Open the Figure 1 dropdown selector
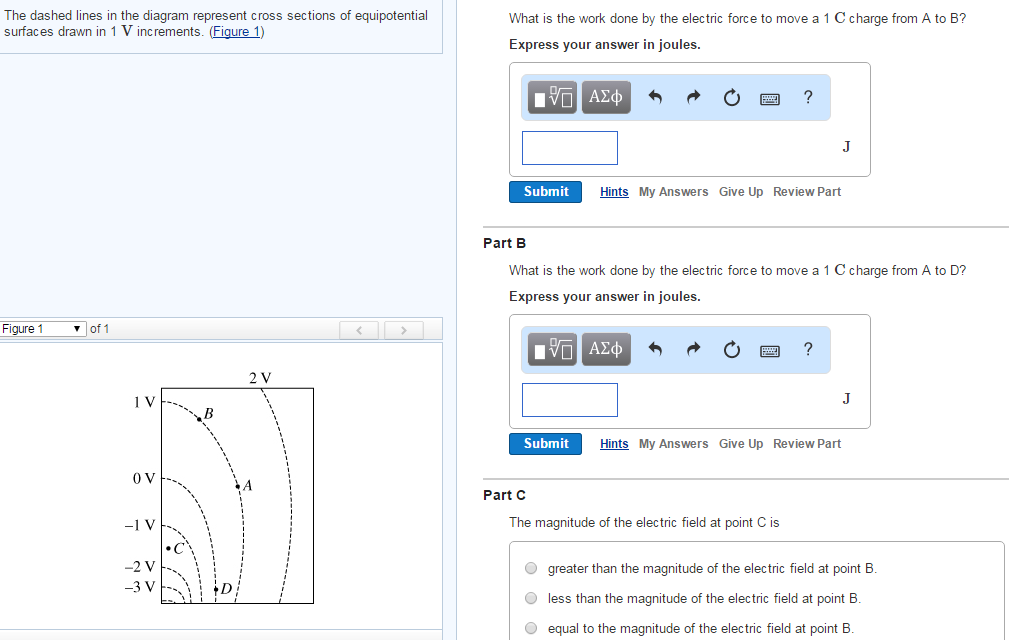 (x=44, y=328)
